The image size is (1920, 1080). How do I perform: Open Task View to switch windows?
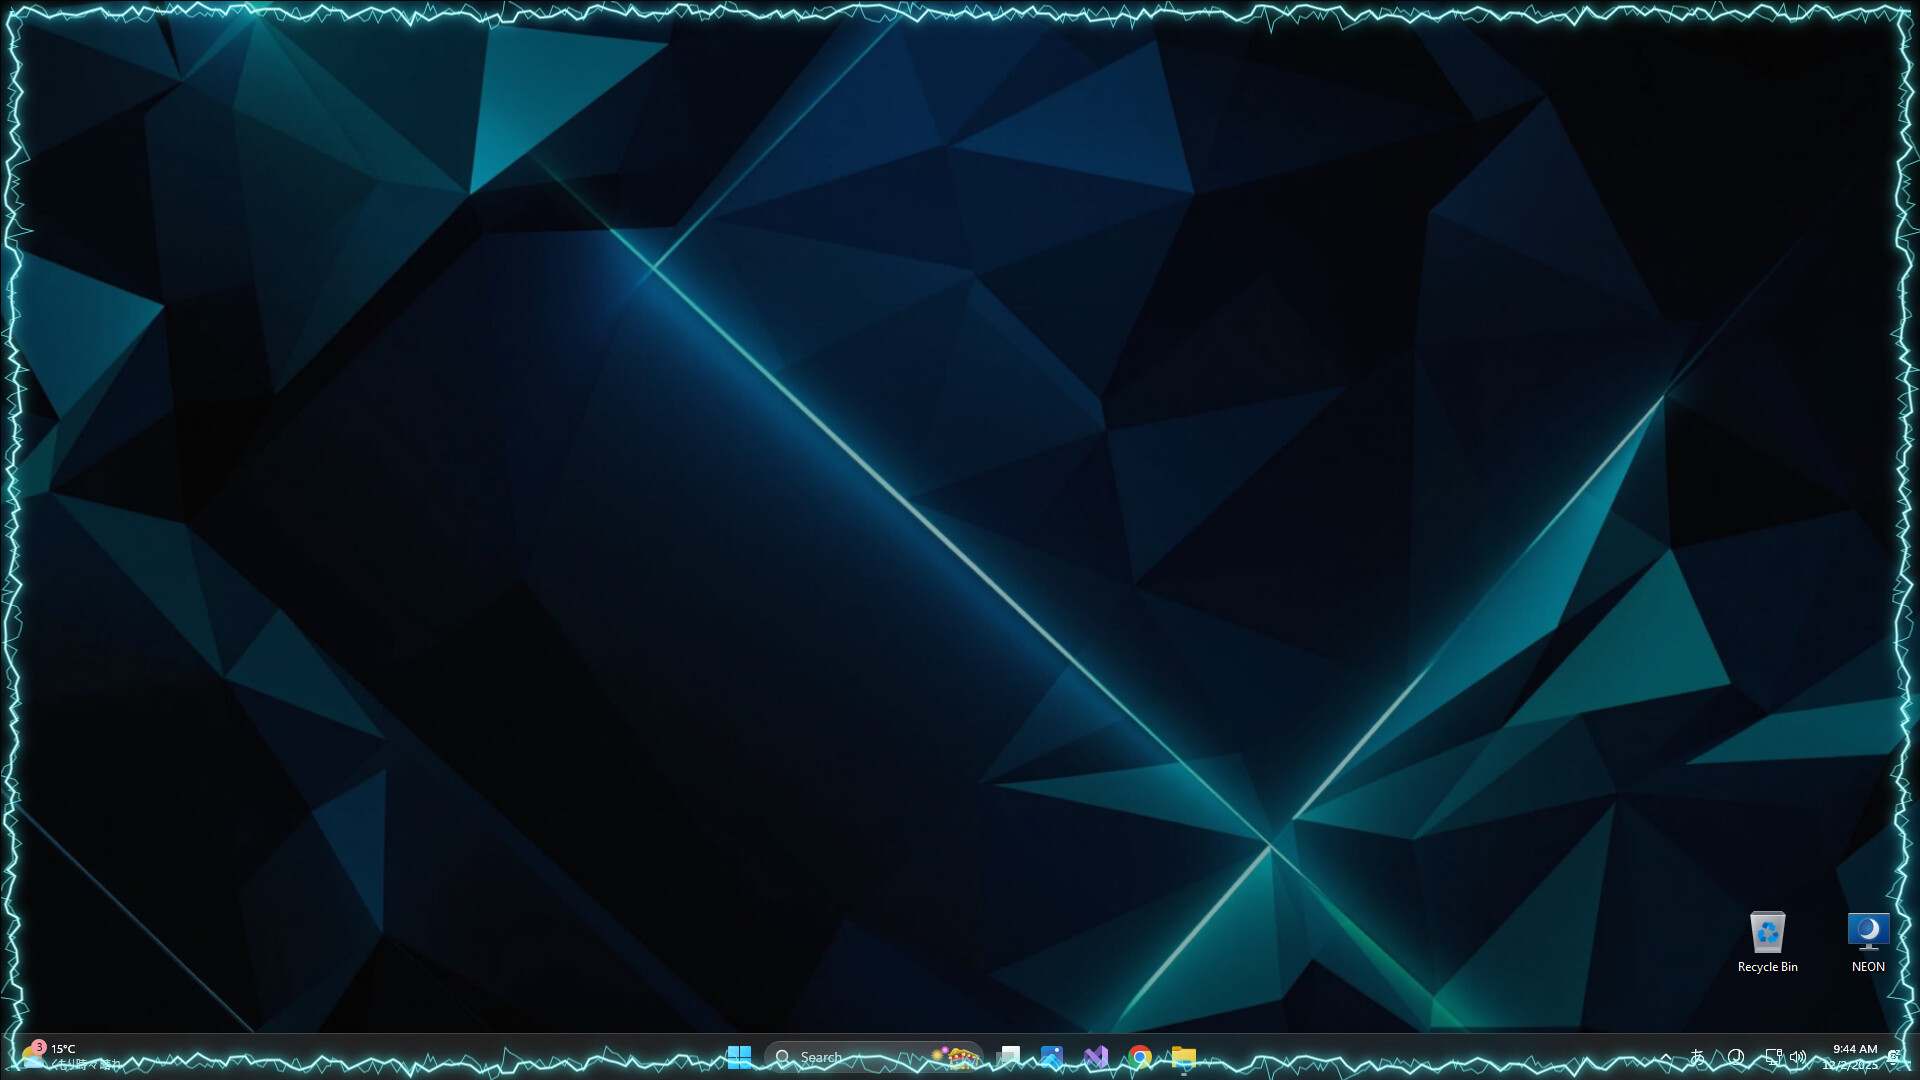(x=1009, y=1057)
